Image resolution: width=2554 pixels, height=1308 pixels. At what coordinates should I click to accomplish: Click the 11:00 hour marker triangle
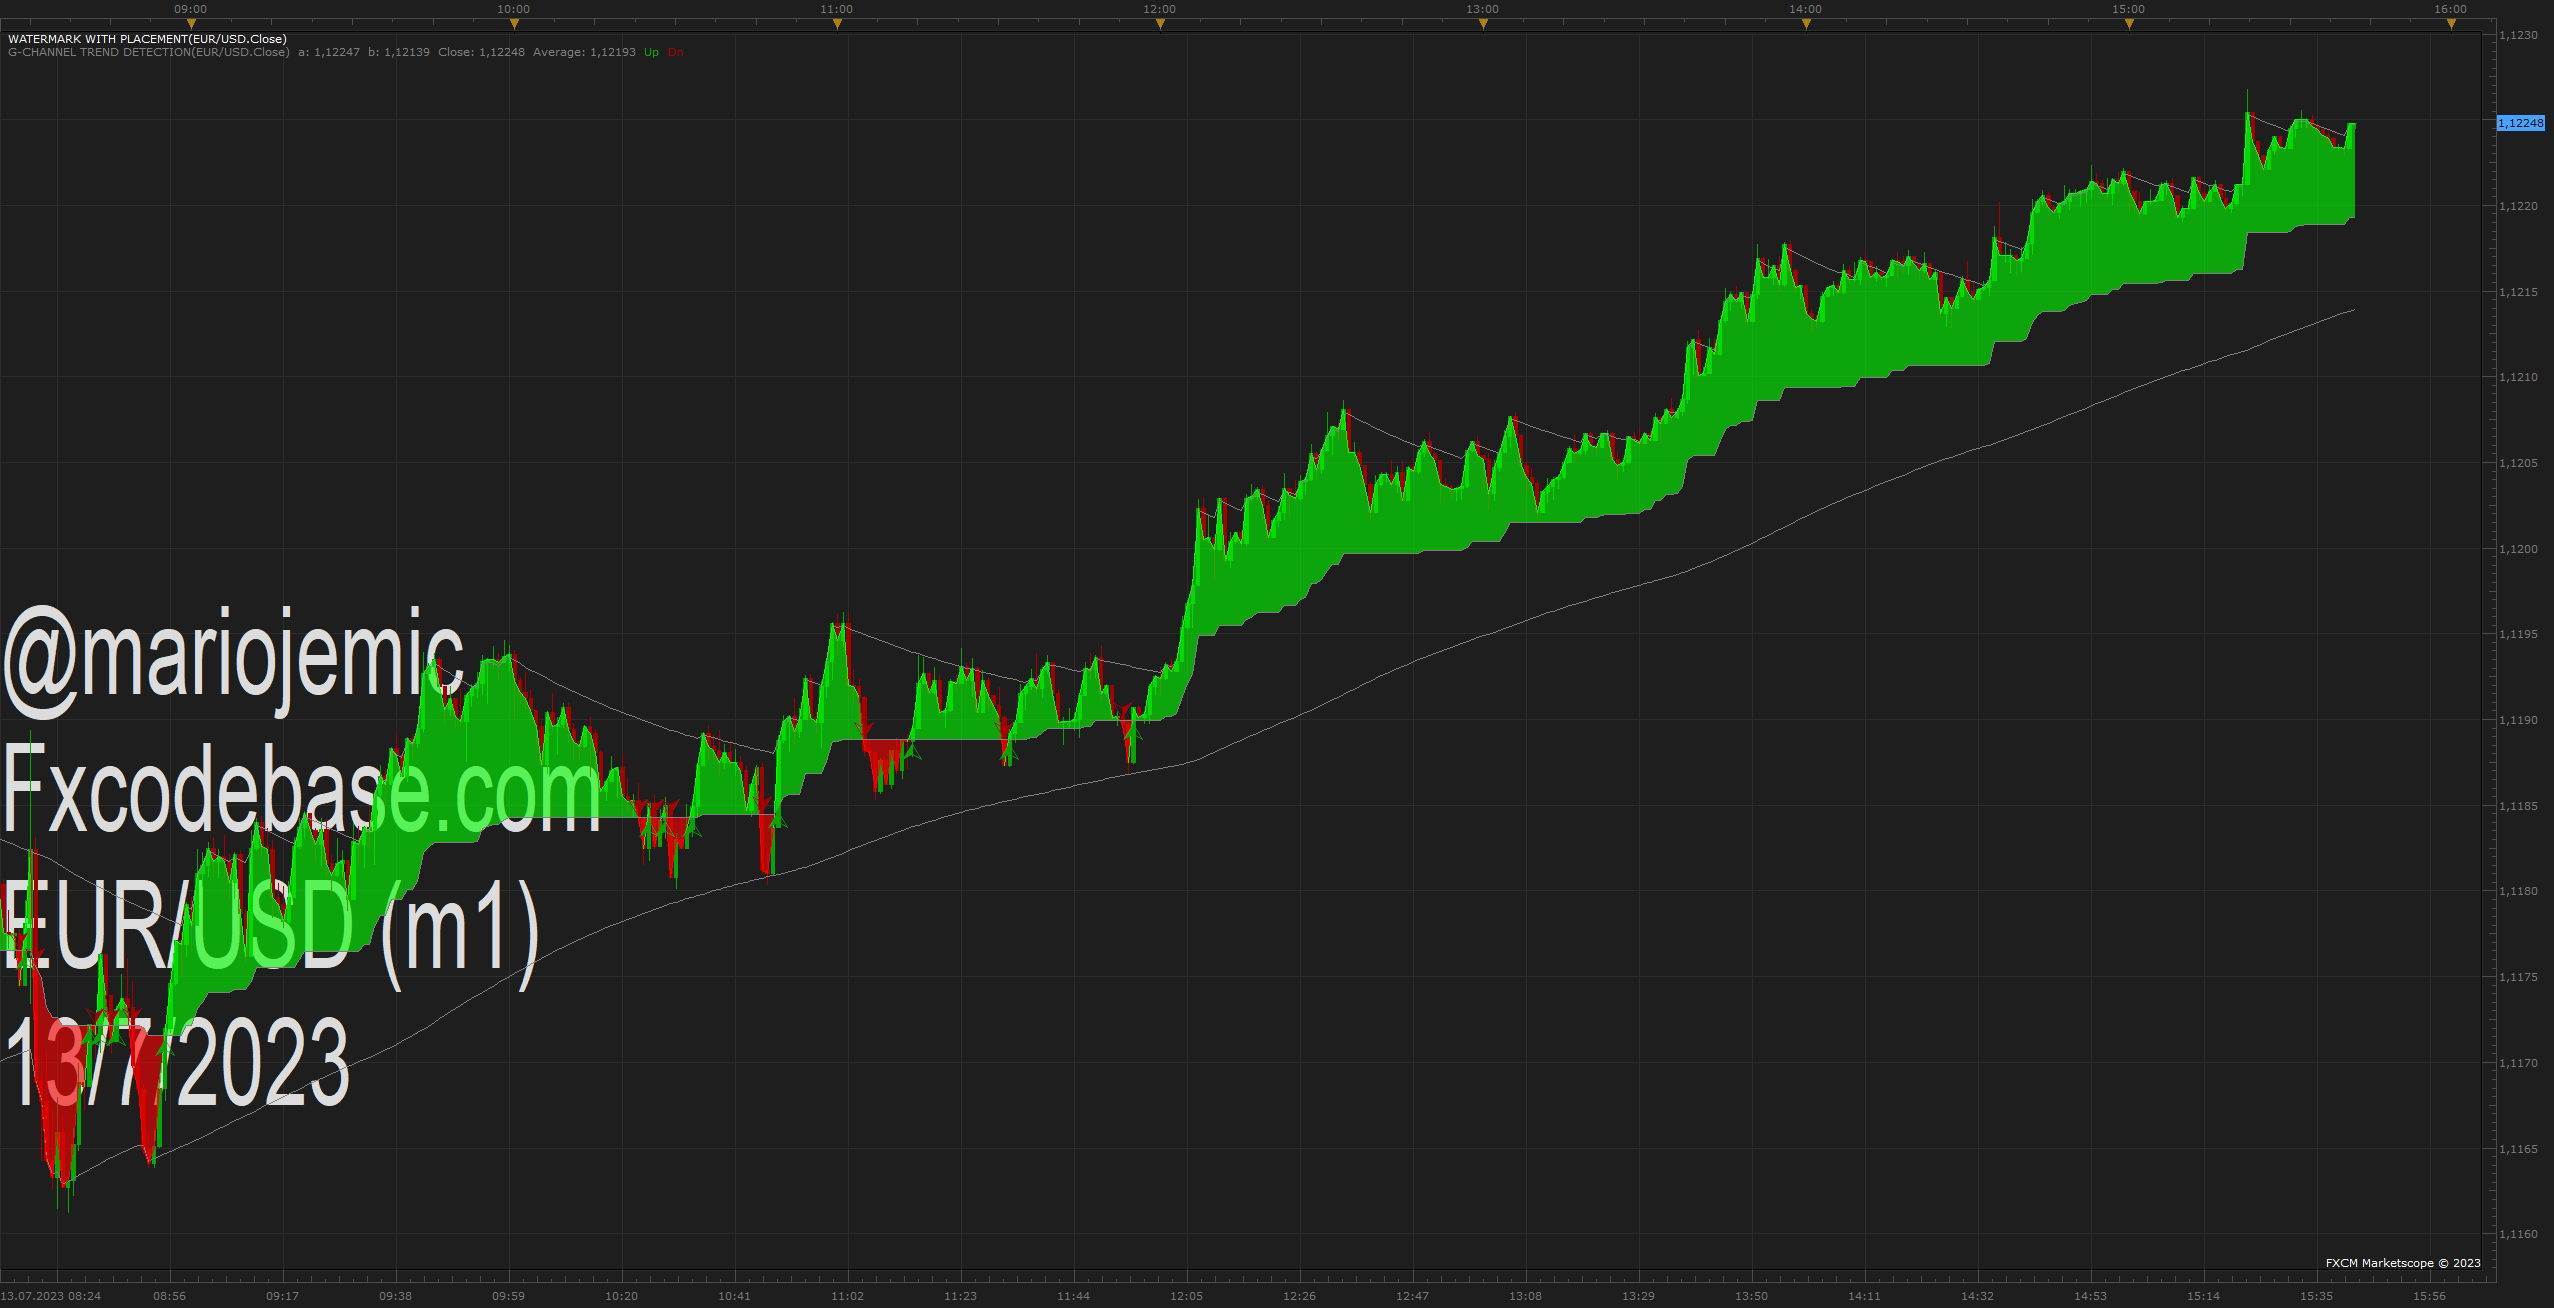(x=837, y=24)
